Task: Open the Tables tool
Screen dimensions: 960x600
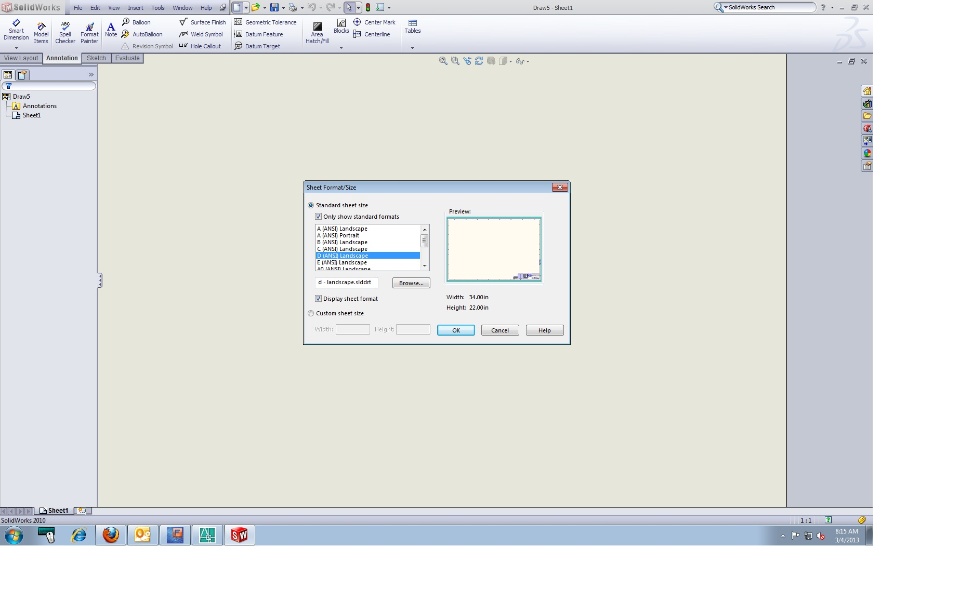Action: [413, 26]
